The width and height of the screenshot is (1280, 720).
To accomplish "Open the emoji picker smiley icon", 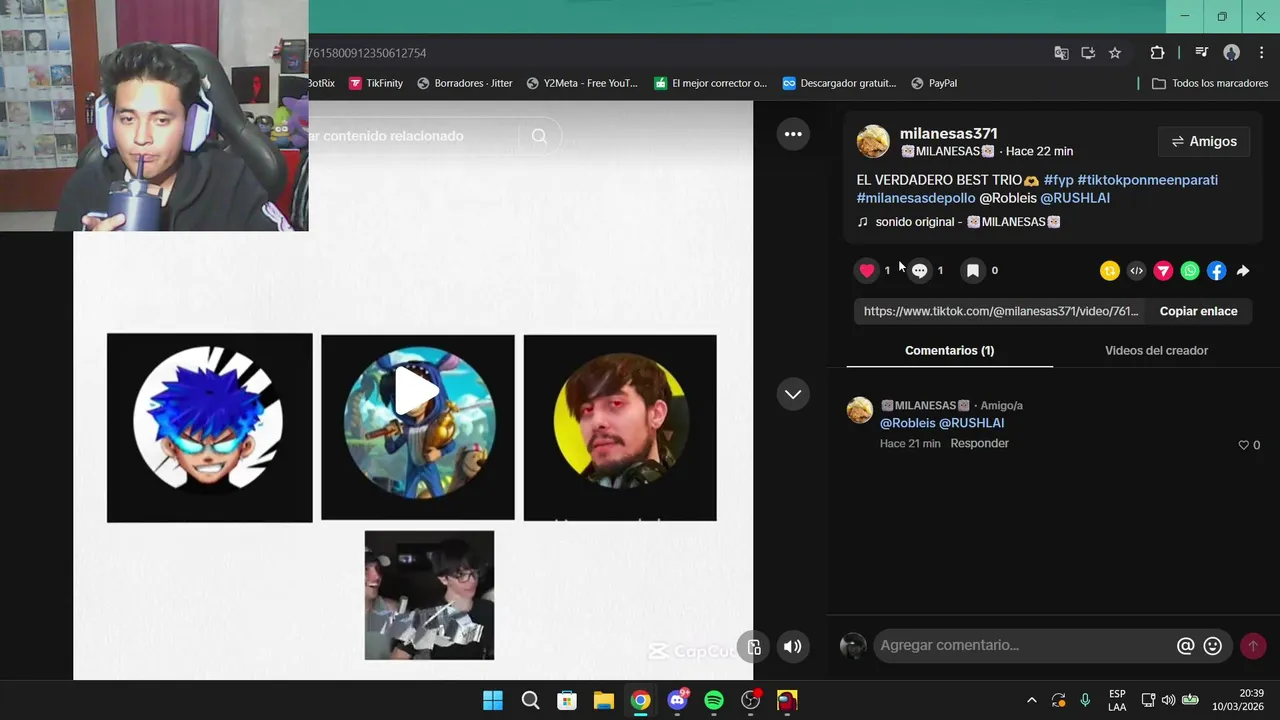I will coord(1213,646).
